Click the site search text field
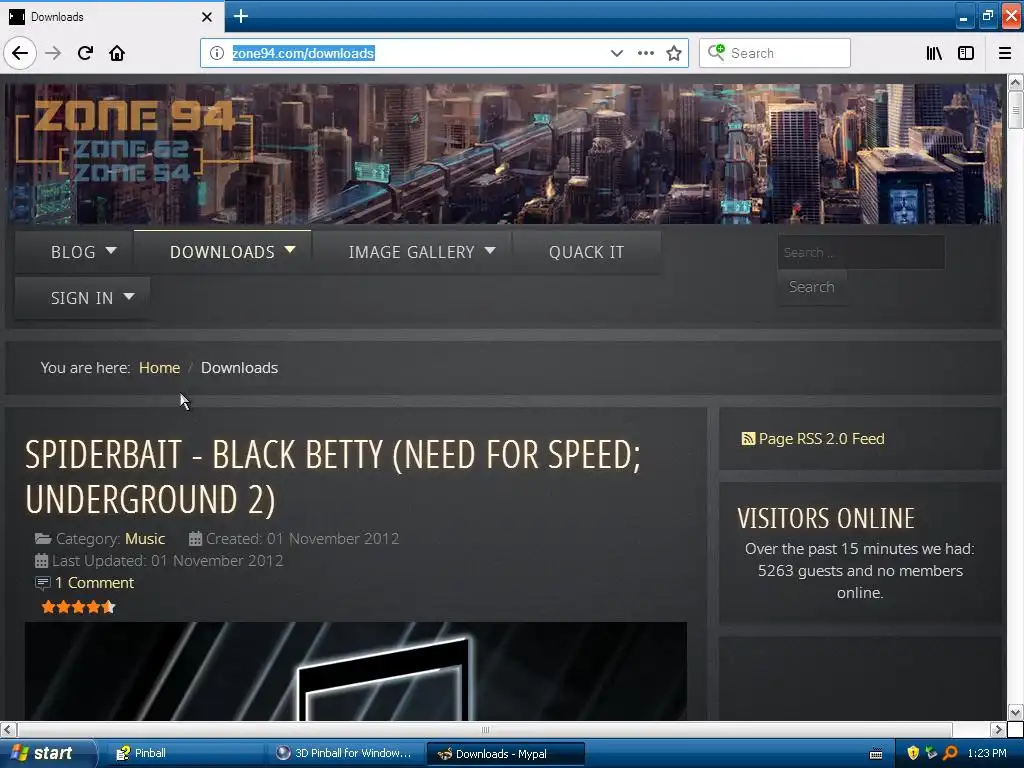This screenshot has height=768, width=1024. 861,252
